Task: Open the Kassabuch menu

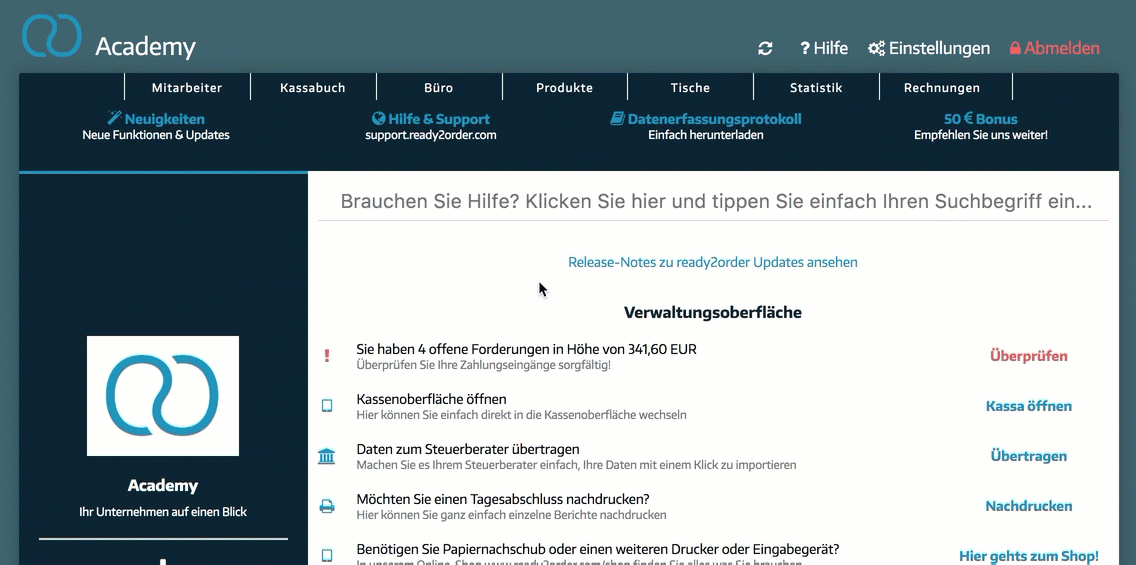Action: coord(313,88)
